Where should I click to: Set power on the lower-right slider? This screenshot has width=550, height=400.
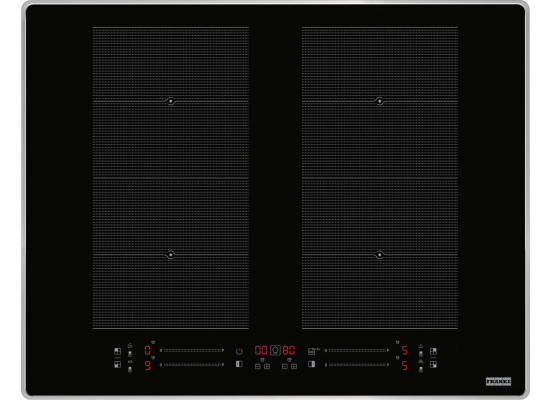pos(357,365)
